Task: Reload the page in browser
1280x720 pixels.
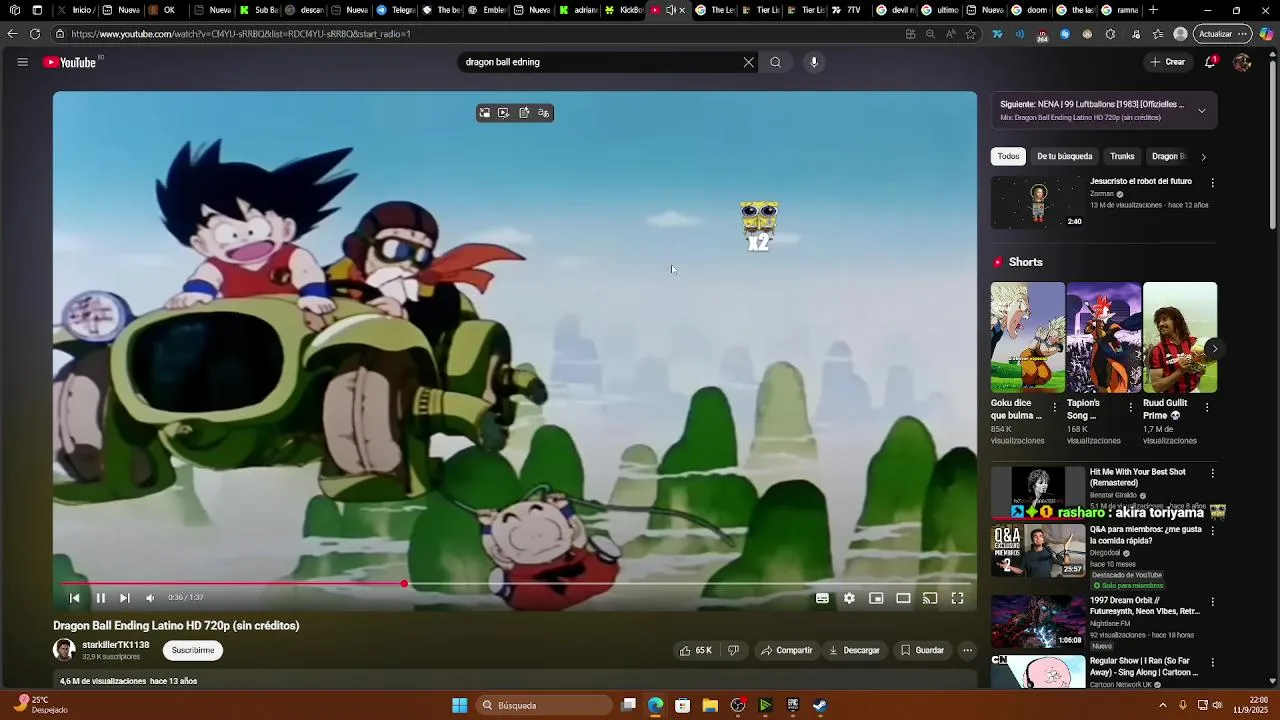Action: point(35,34)
